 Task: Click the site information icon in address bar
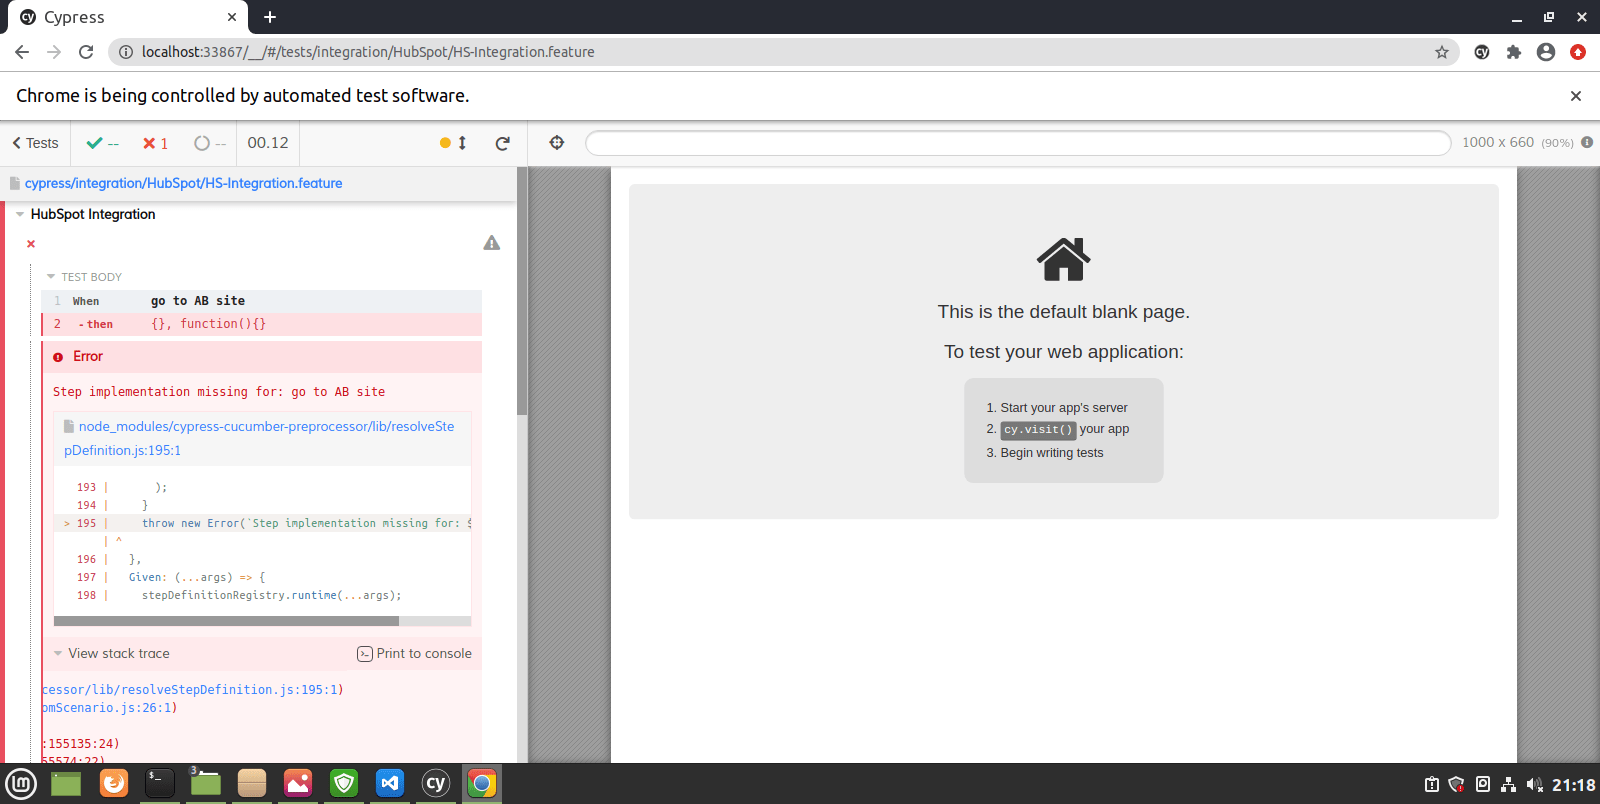(126, 52)
